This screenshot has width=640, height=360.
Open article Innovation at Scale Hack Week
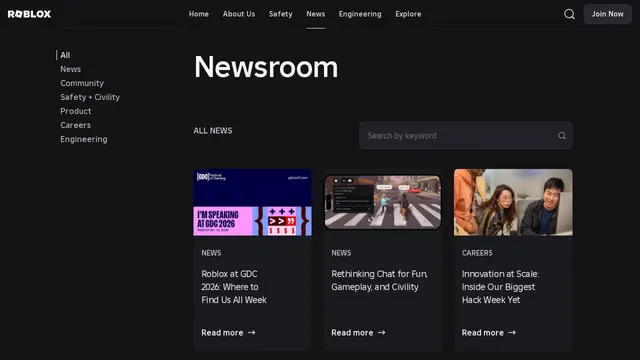(x=500, y=287)
